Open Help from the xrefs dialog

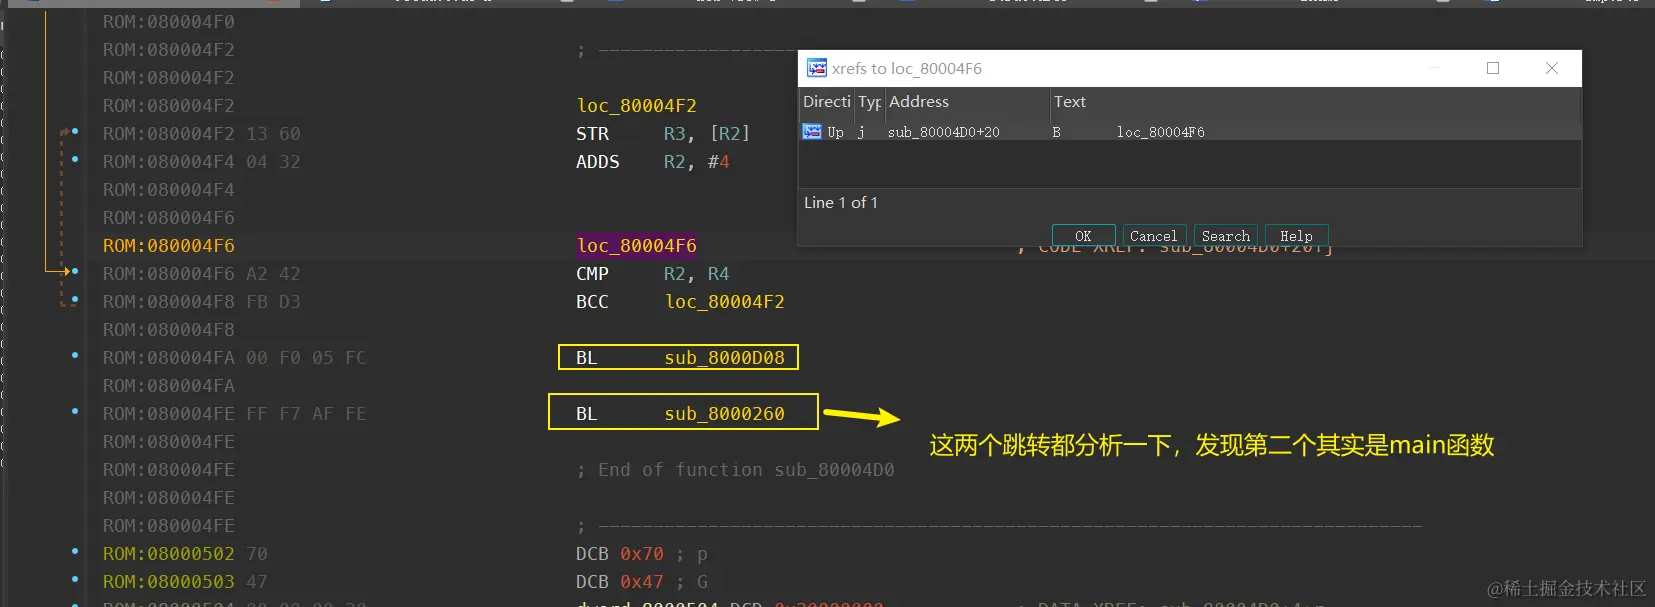[1296, 236]
